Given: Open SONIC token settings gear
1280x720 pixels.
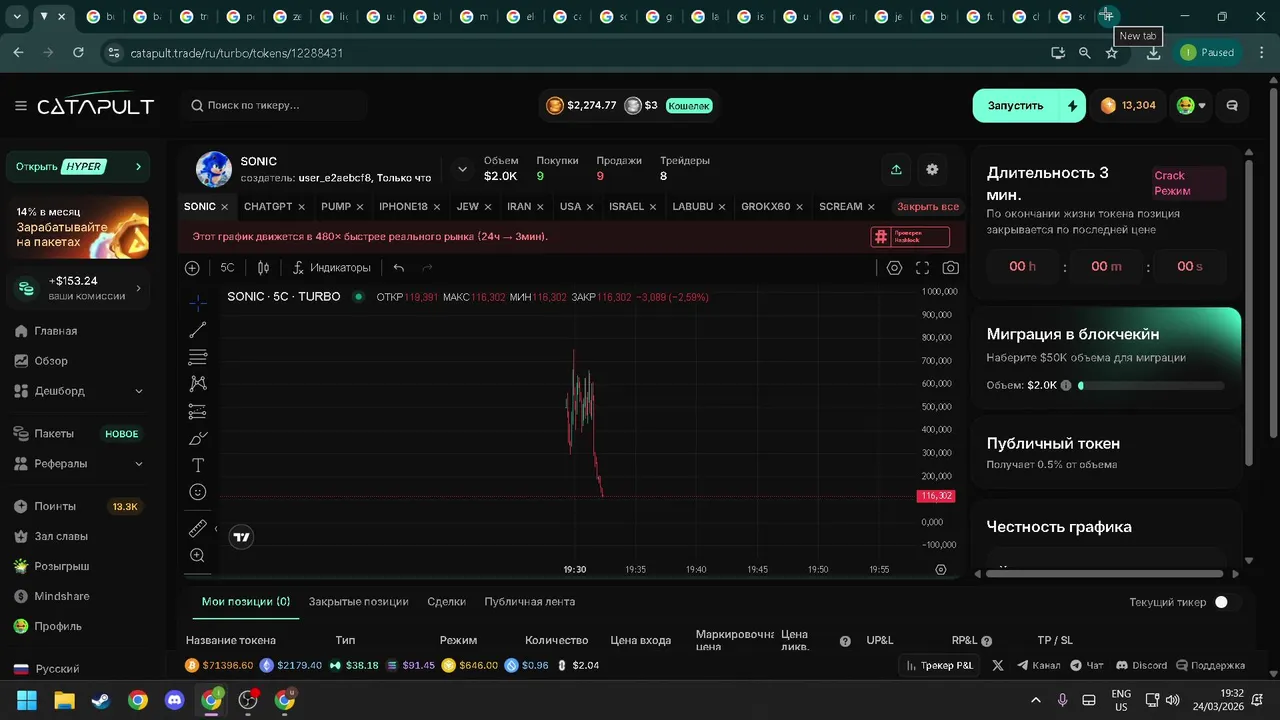Looking at the screenshot, I should (932, 169).
